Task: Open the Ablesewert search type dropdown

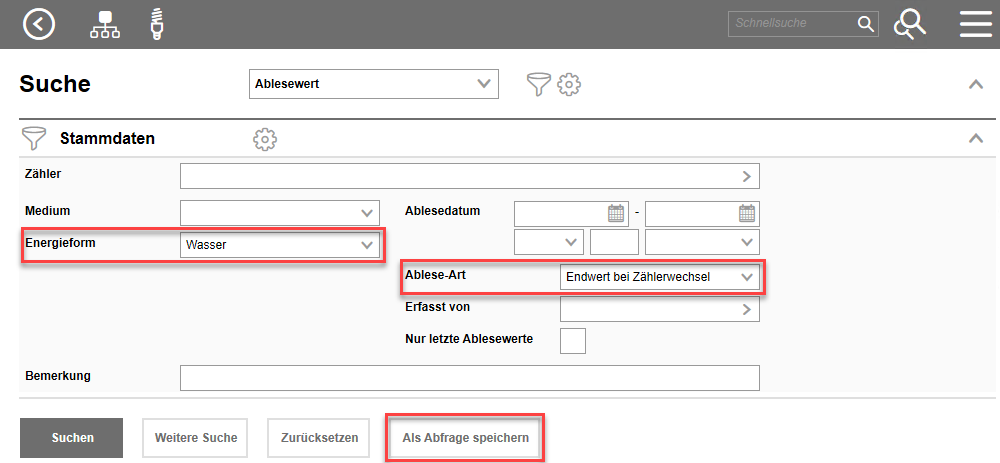Action: (374, 84)
